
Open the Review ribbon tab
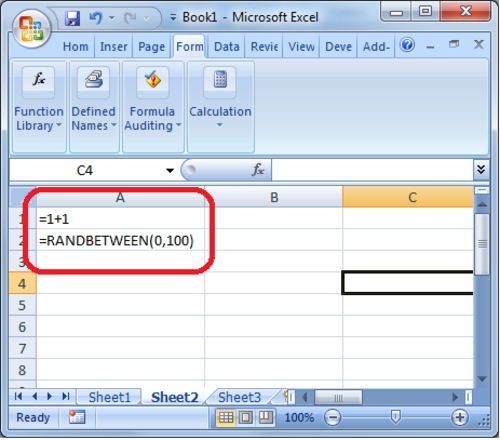tap(264, 47)
